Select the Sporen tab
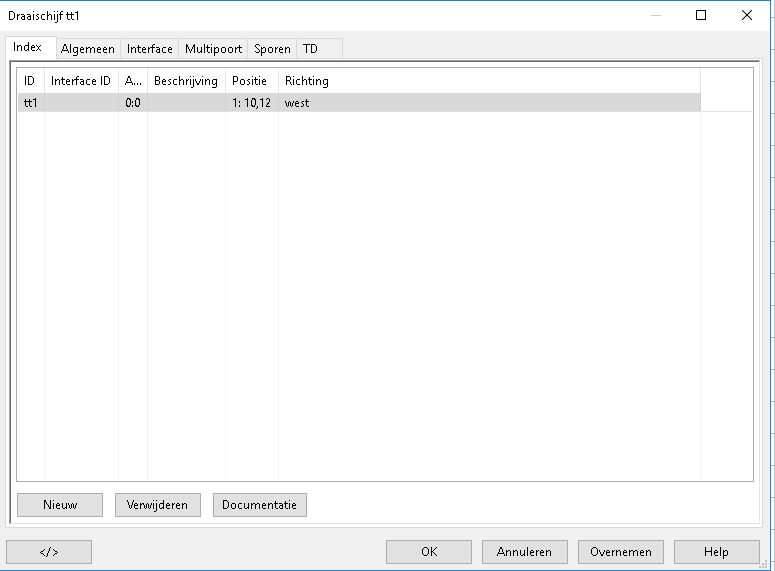775x571 pixels. [272, 49]
